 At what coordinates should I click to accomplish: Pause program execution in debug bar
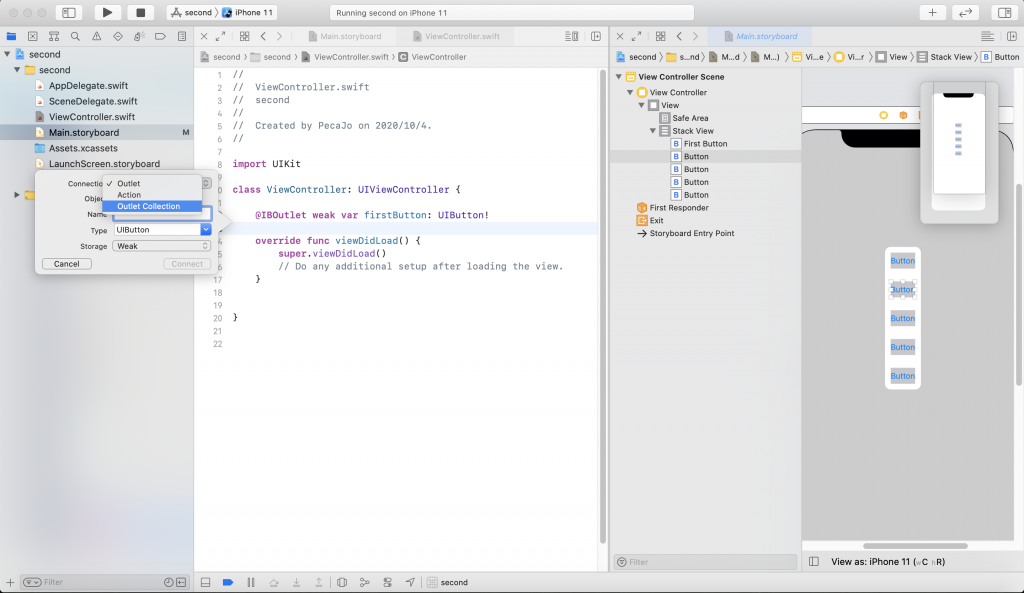coord(250,582)
